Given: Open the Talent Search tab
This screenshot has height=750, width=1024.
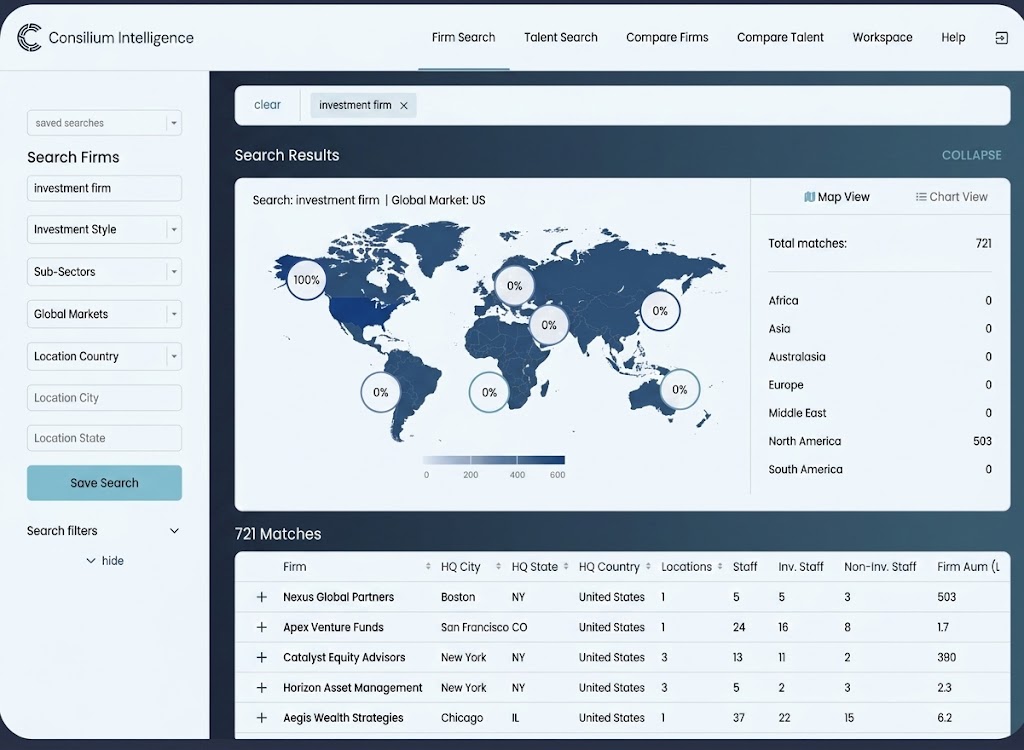Looking at the screenshot, I should click(x=561, y=37).
